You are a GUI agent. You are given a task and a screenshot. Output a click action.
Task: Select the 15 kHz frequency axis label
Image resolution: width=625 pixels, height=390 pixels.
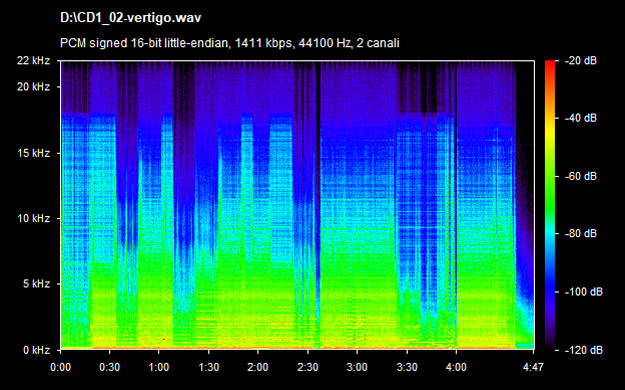[33, 153]
